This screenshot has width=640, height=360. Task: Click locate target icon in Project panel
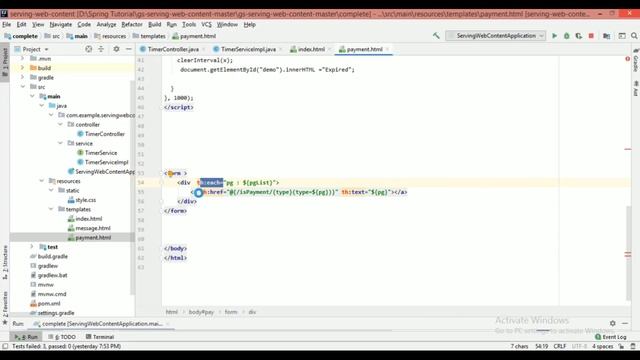tap(89, 49)
